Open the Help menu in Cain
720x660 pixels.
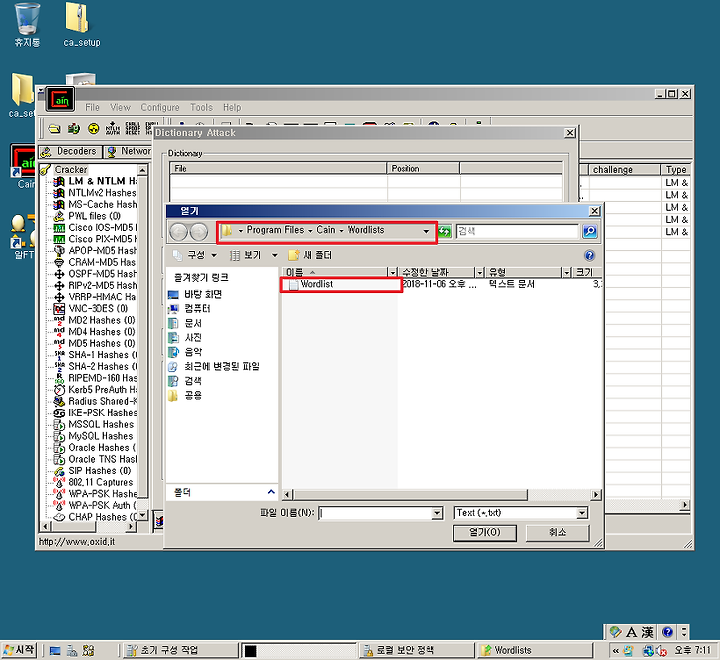click(232, 107)
